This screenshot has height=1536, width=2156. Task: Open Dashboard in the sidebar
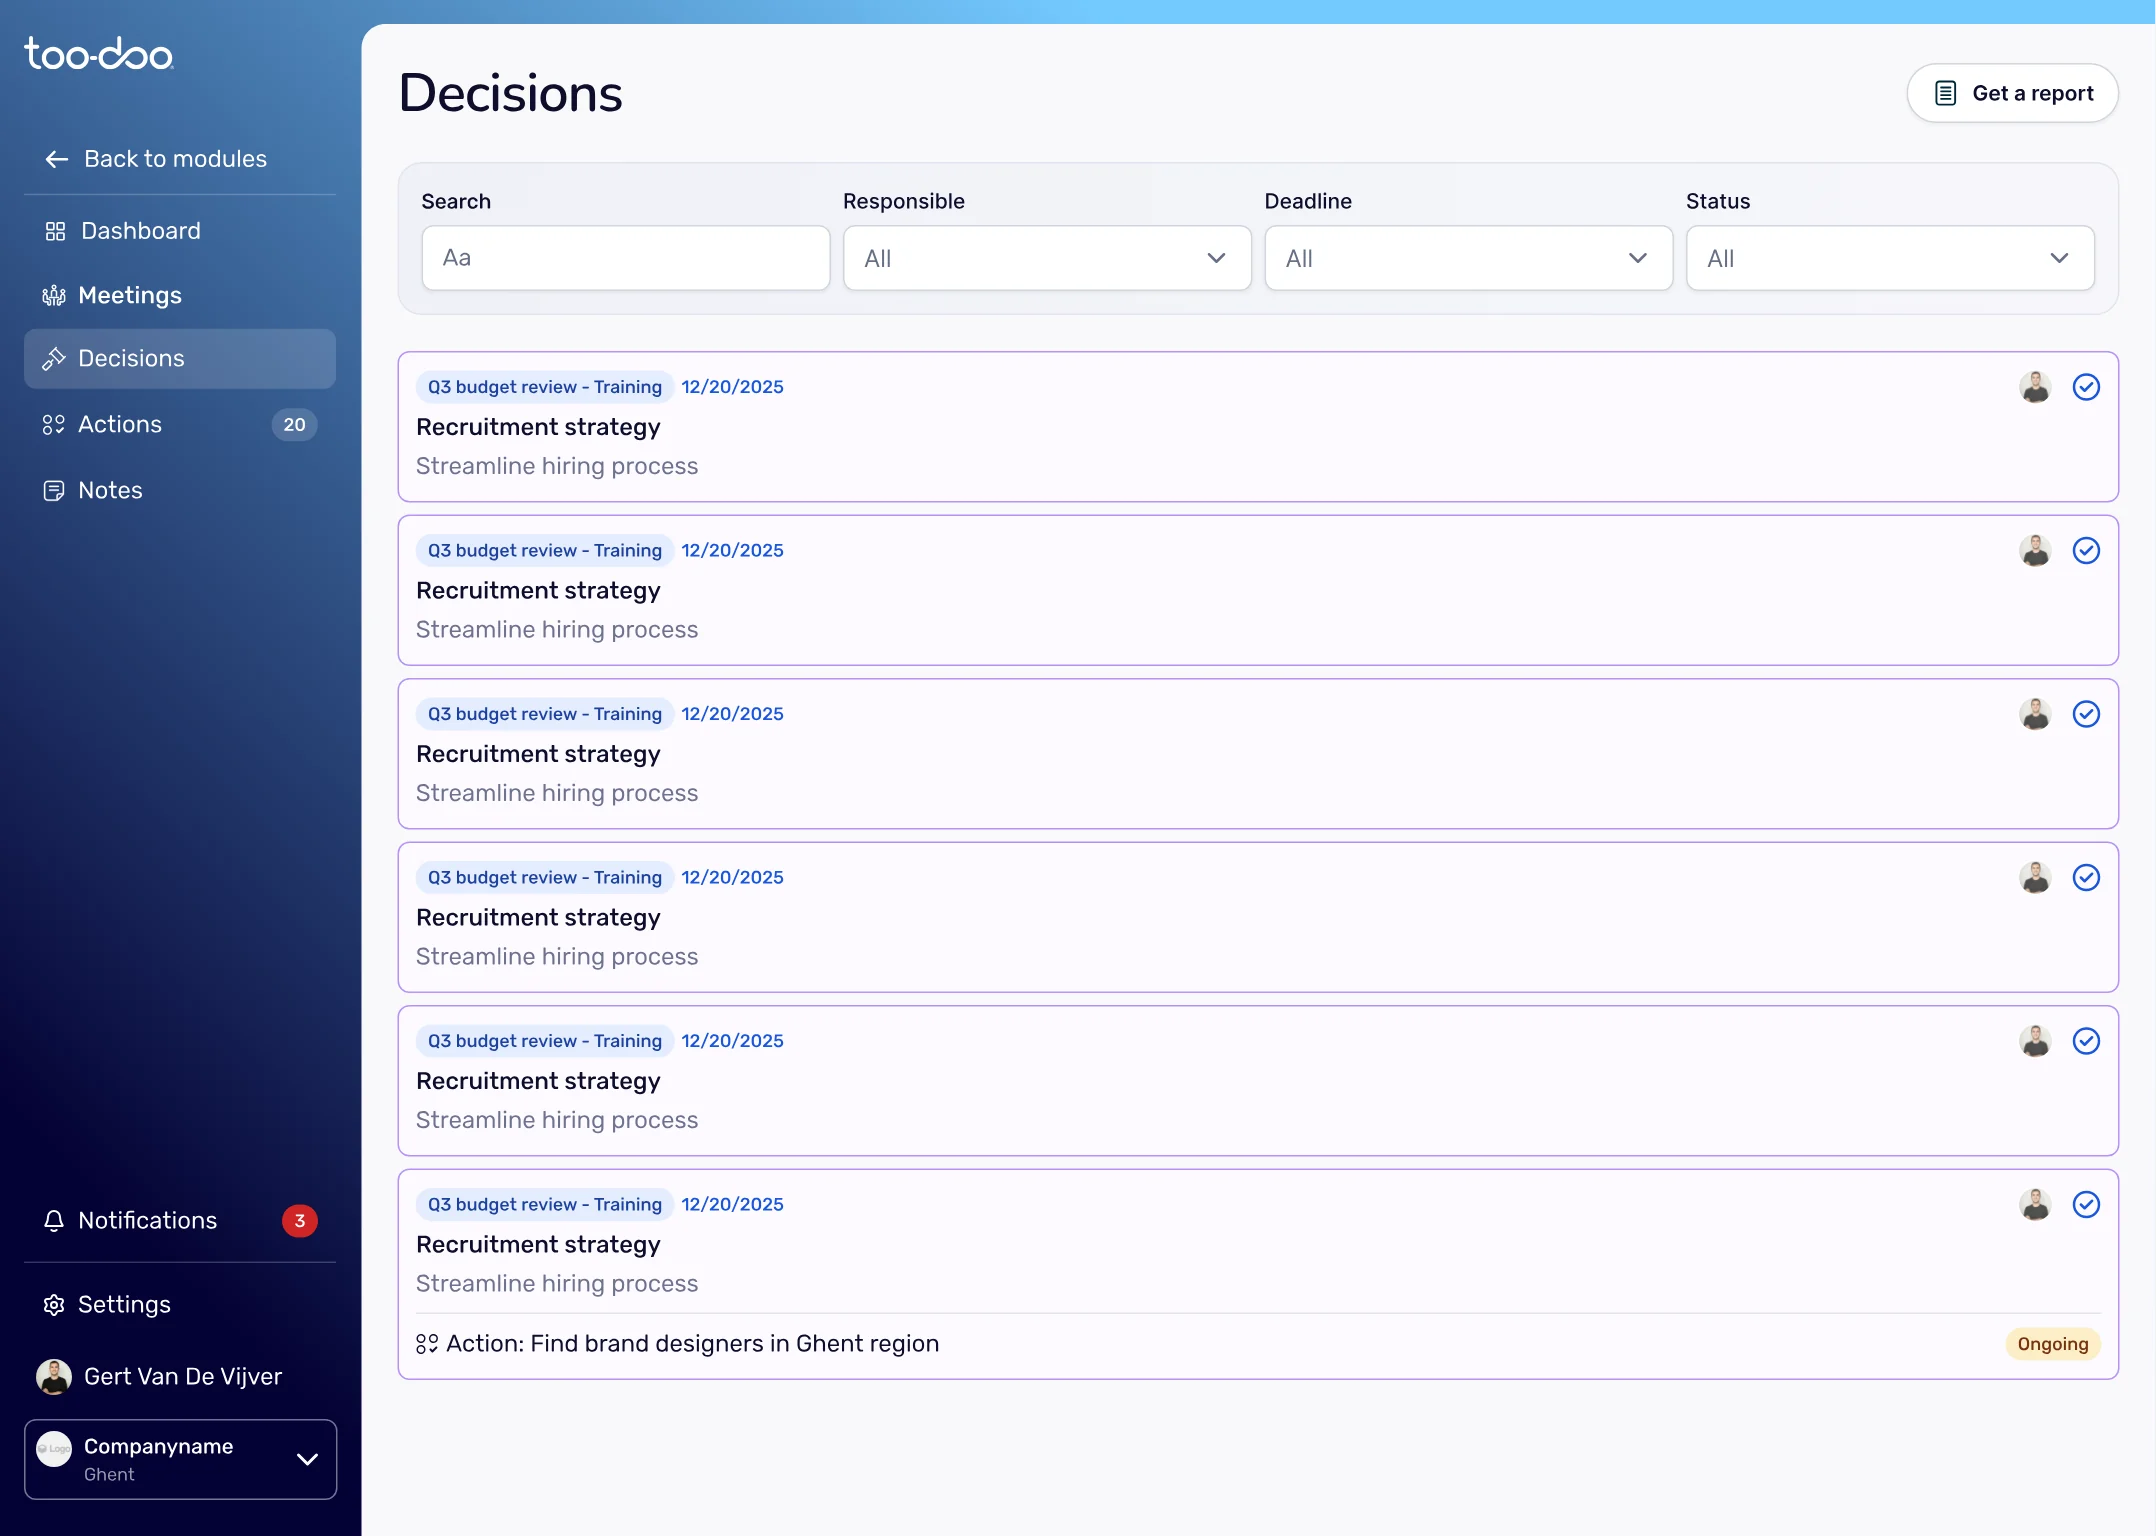click(x=180, y=231)
